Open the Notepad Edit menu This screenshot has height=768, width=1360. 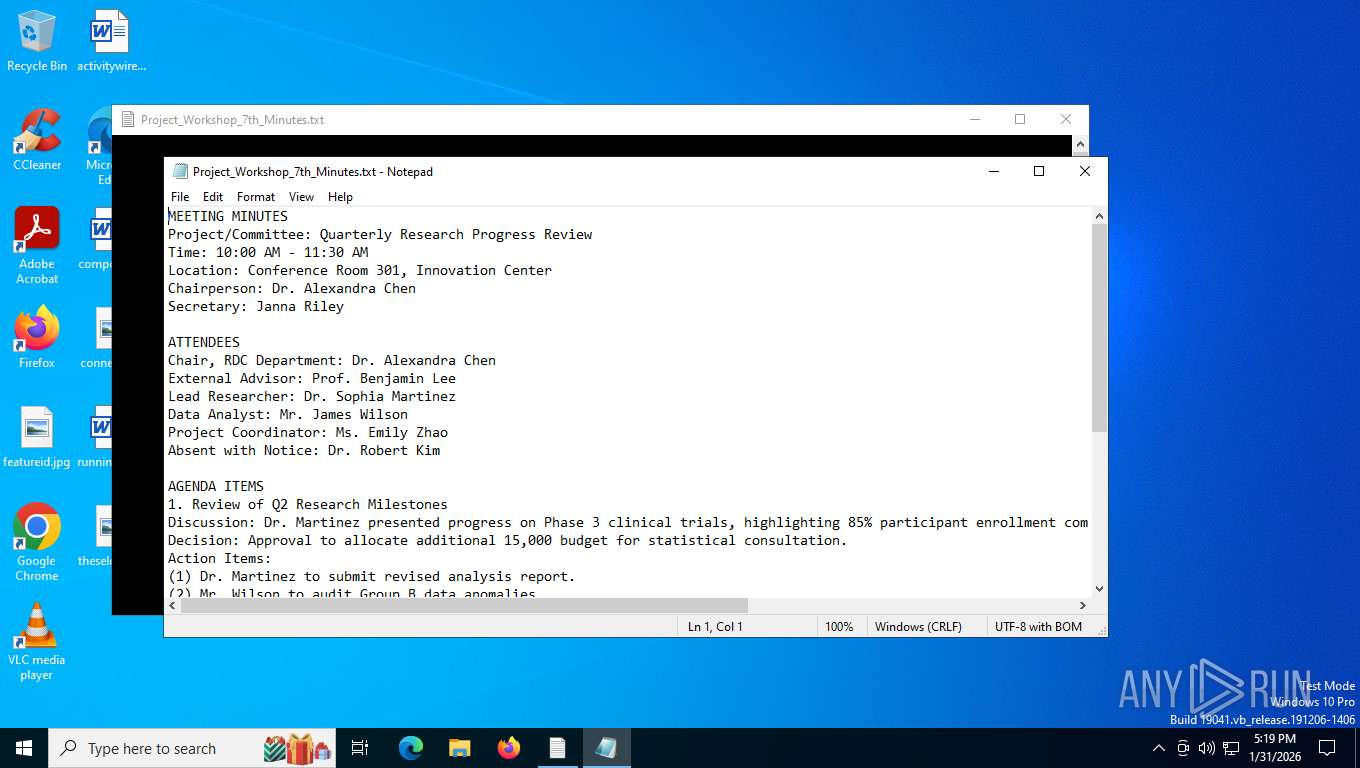pyautogui.click(x=213, y=197)
